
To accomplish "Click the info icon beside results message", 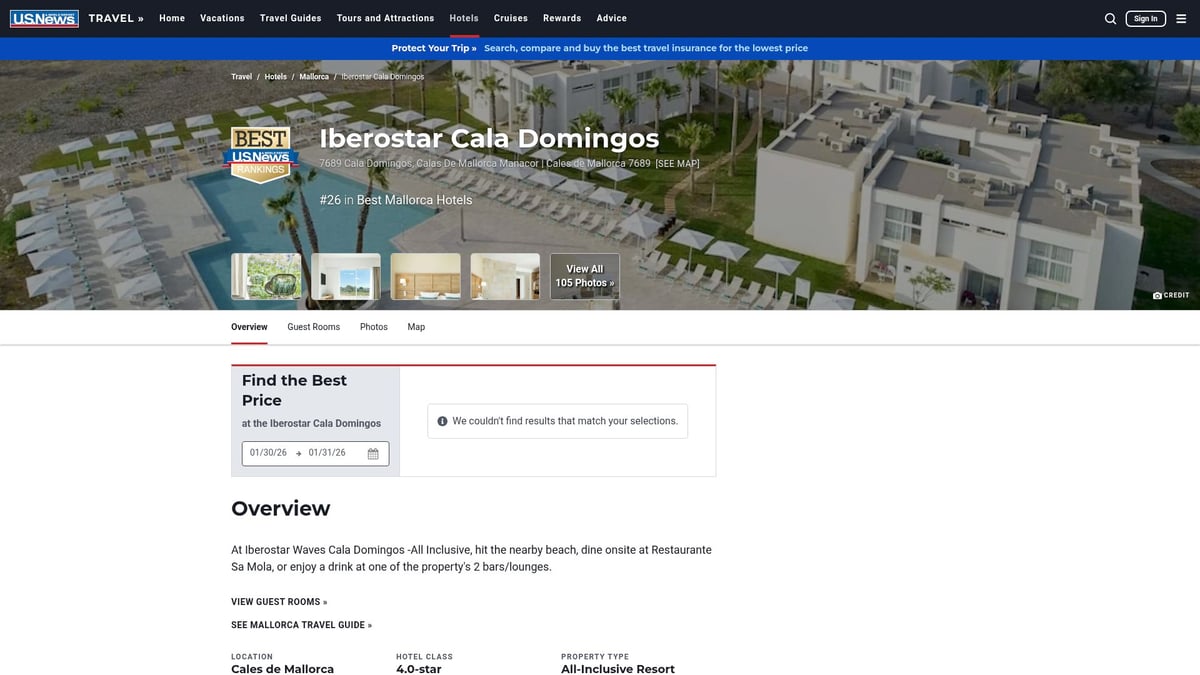I will tap(442, 420).
